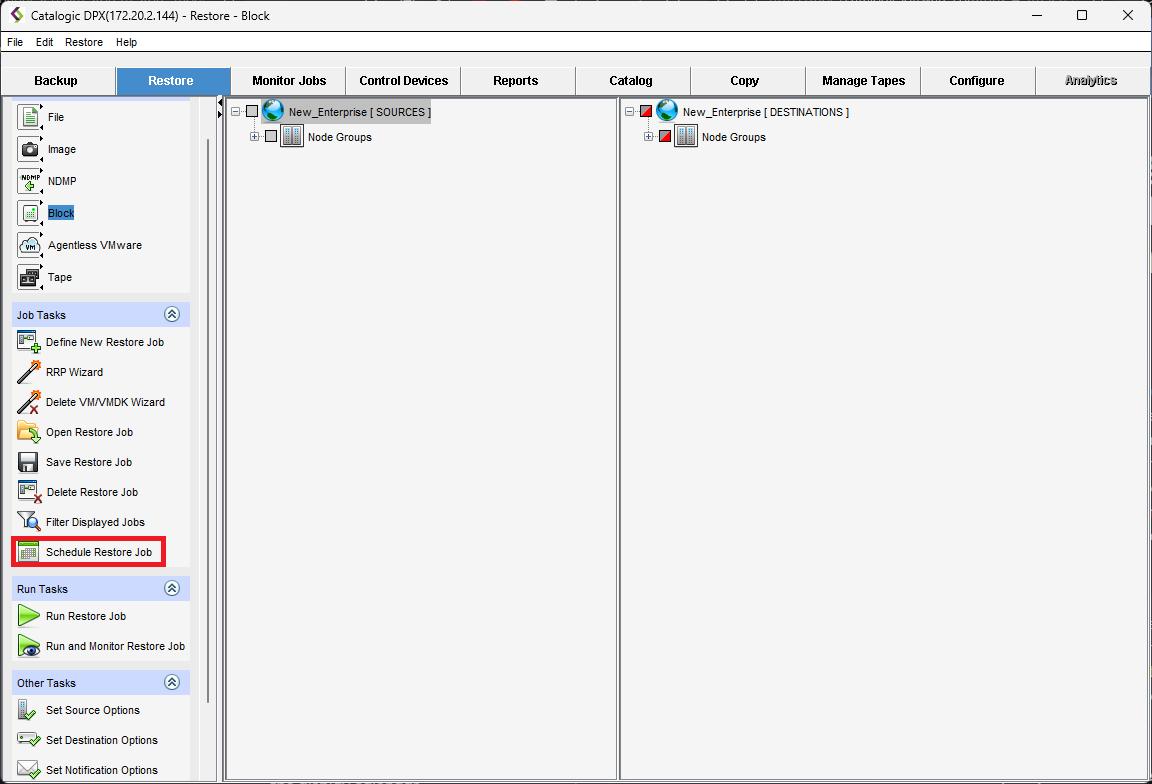The width and height of the screenshot is (1152, 784).
Task: Click the Save Restore Job disk icon
Action: [x=29, y=462]
